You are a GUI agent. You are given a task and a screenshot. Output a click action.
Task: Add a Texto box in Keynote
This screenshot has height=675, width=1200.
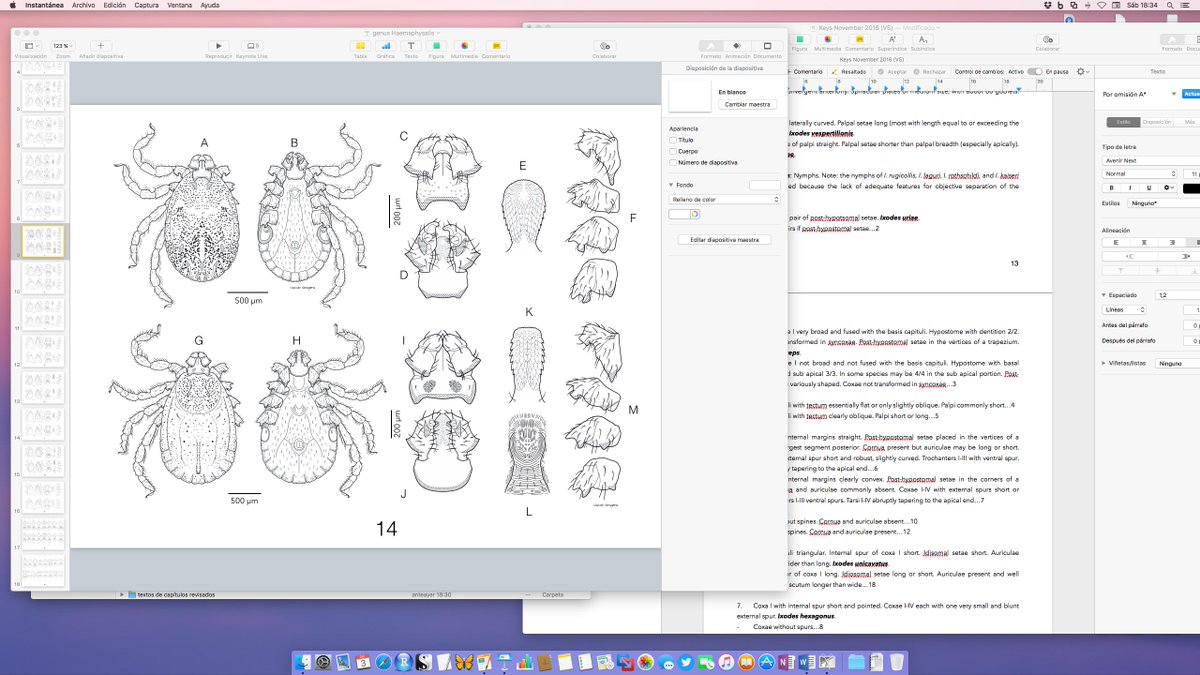(x=411, y=46)
